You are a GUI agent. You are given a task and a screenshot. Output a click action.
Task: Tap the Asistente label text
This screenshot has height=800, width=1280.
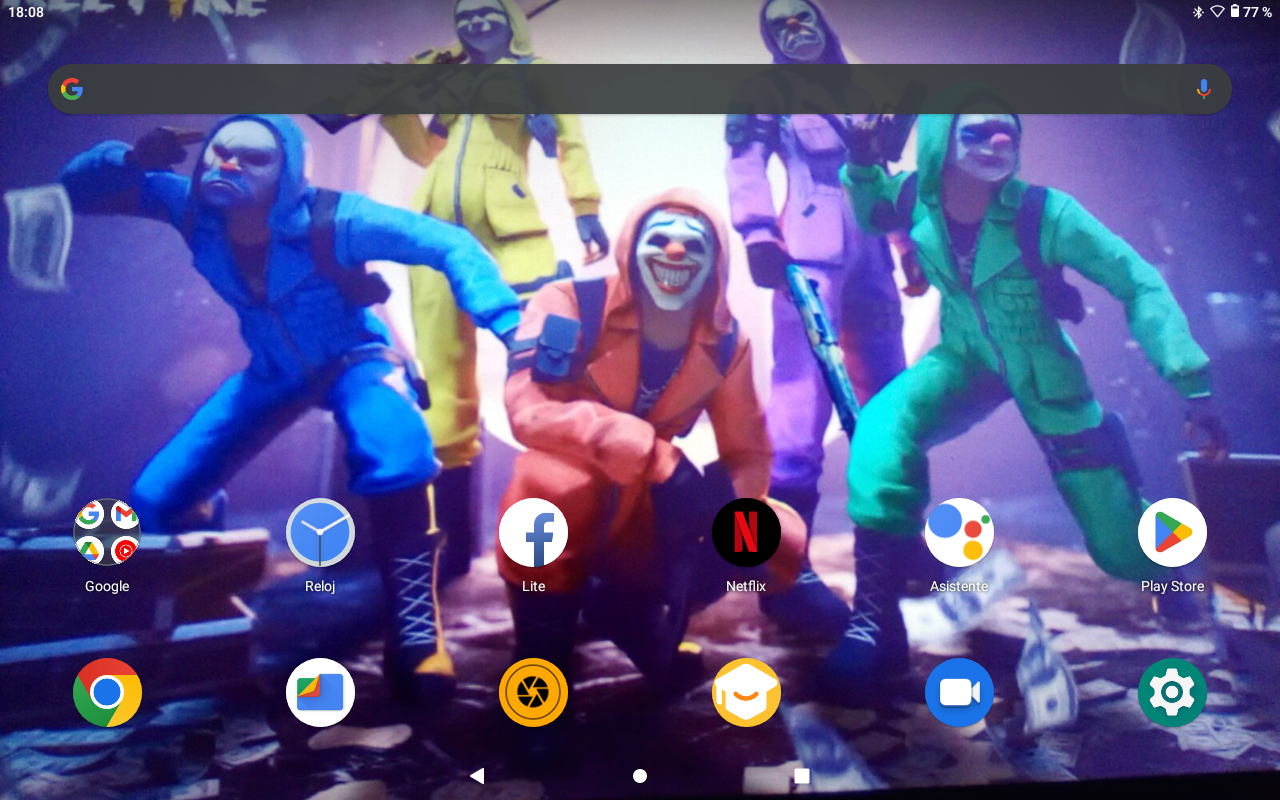point(959,586)
